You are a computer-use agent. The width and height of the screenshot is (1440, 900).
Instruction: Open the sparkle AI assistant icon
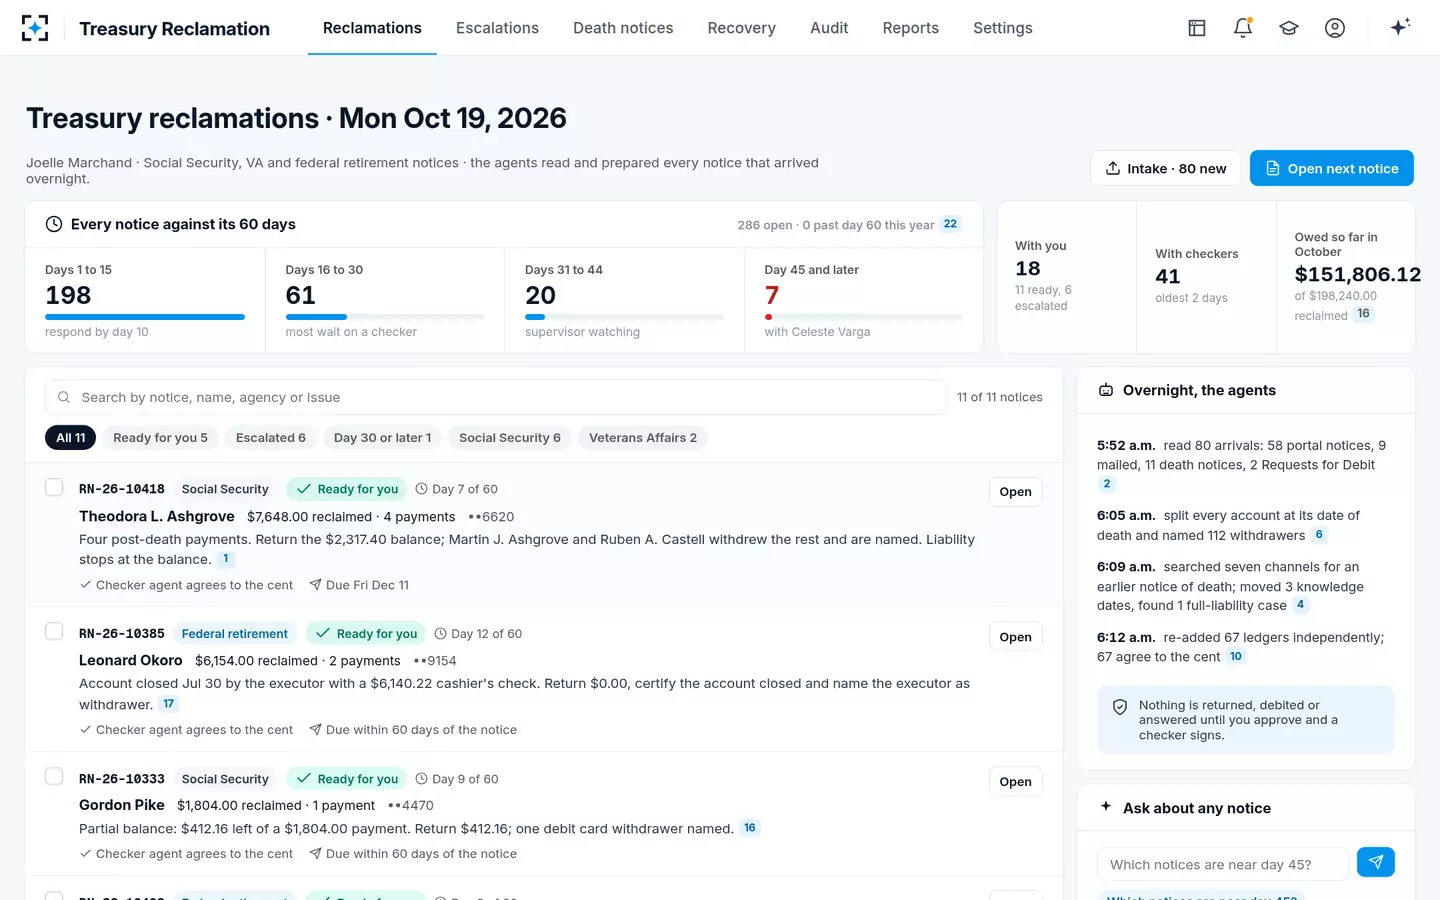pos(1400,27)
